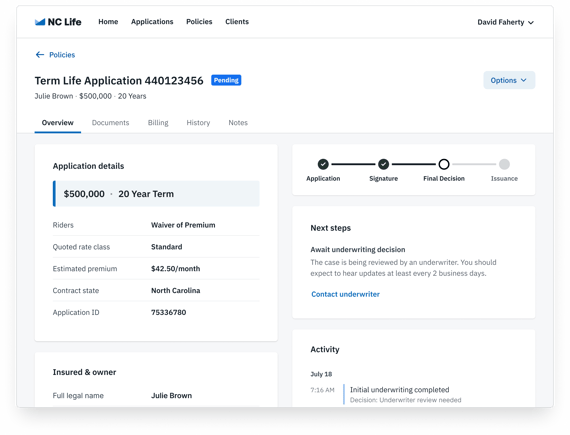Click Initial underwriting completed activity entry
Screen dimensions: 570x435
tap(400, 390)
